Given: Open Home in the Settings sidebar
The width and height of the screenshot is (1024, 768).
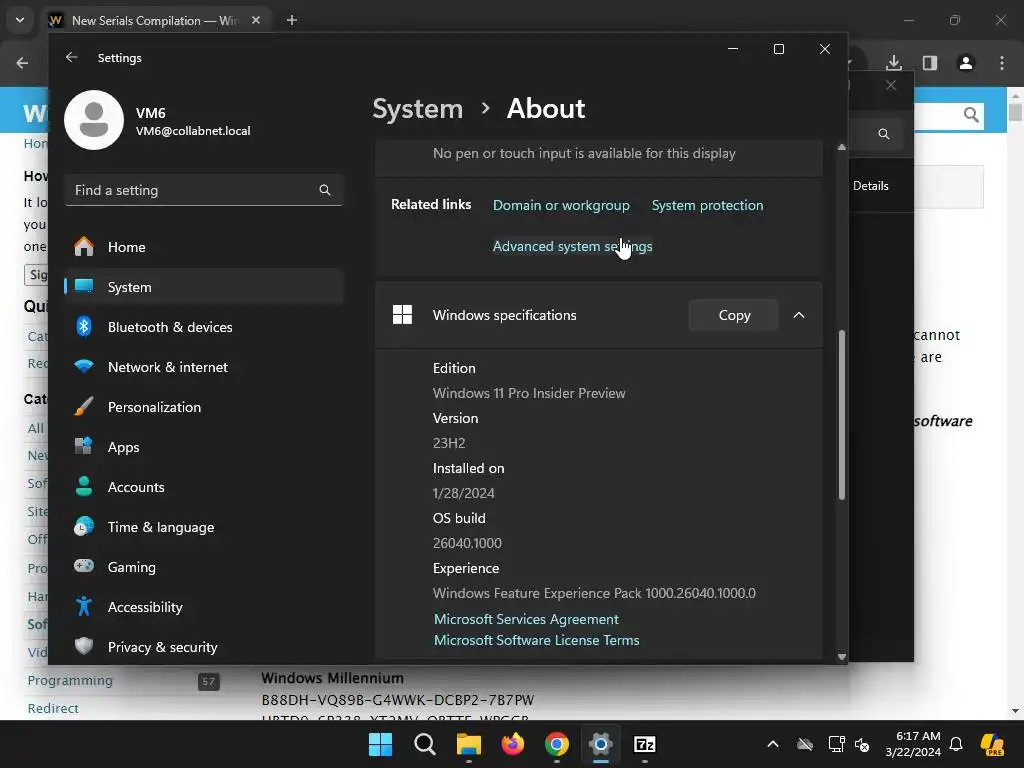Looking at the screenshot, I should pyautogui.click(x=204, y=247).
